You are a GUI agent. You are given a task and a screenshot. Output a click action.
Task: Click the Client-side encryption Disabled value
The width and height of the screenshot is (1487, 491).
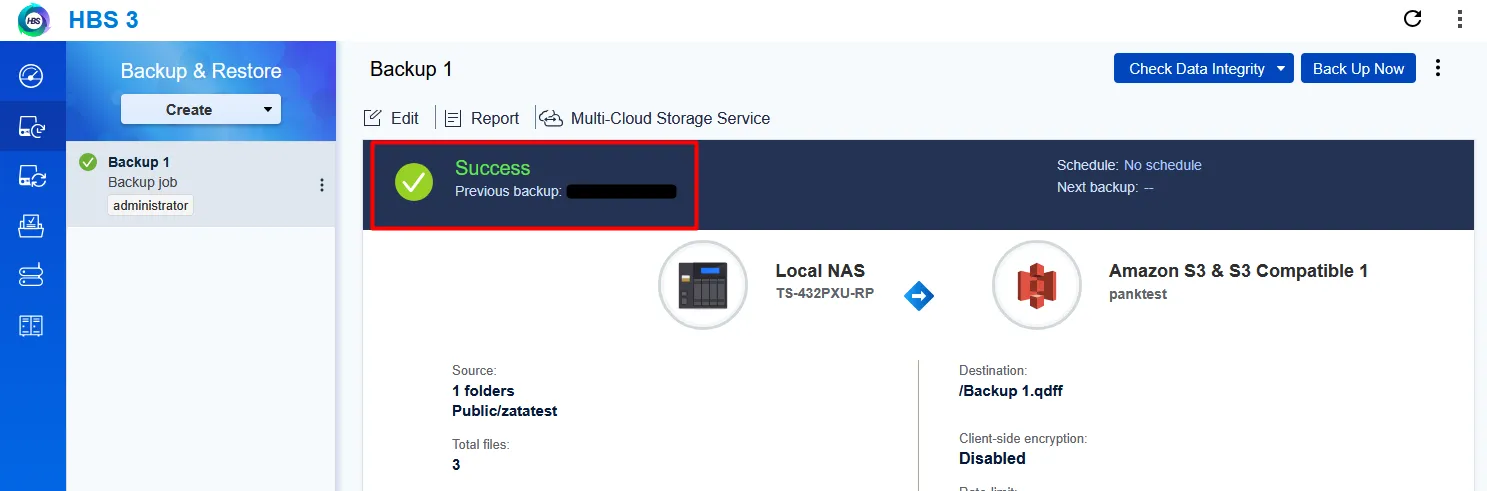click(992, 458)
